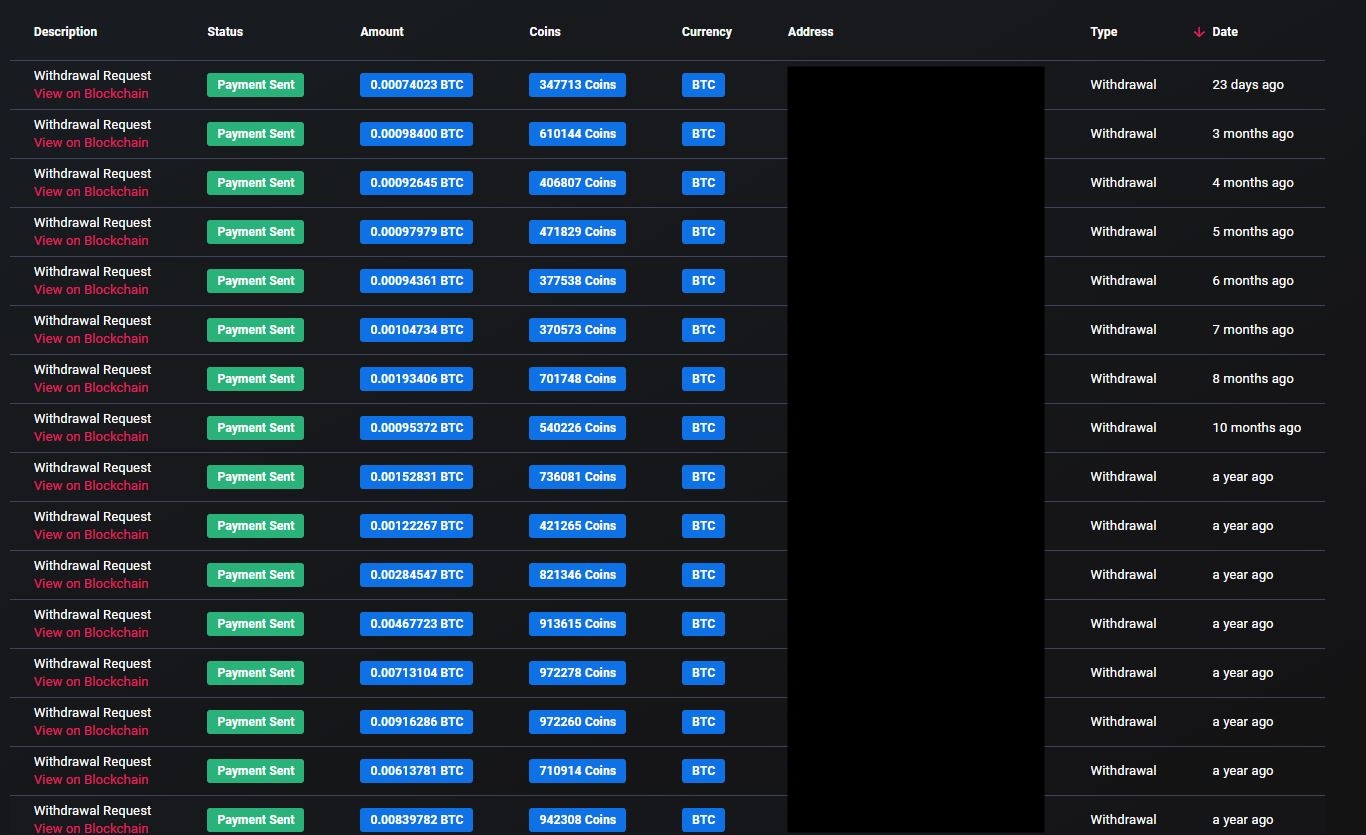This screenshot has width=1366, height=835.
Task: Click the 0.00092645 BTC amount badge
Action: pyautogui.click(x=416, y=183)
